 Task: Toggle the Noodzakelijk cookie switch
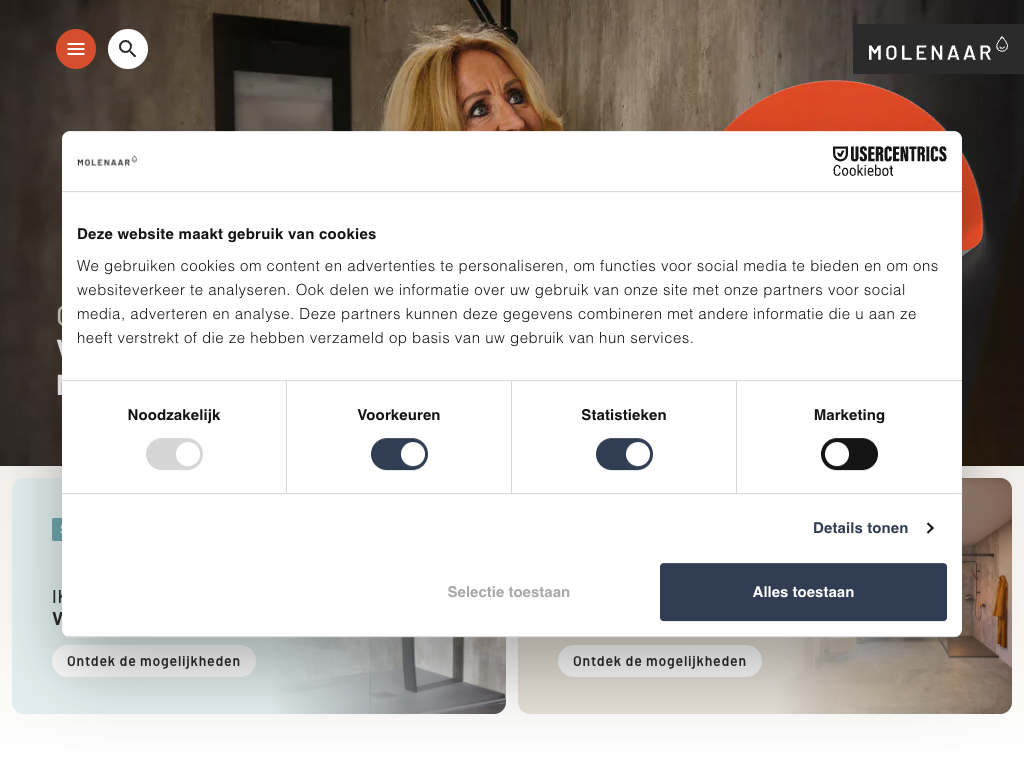174,454
